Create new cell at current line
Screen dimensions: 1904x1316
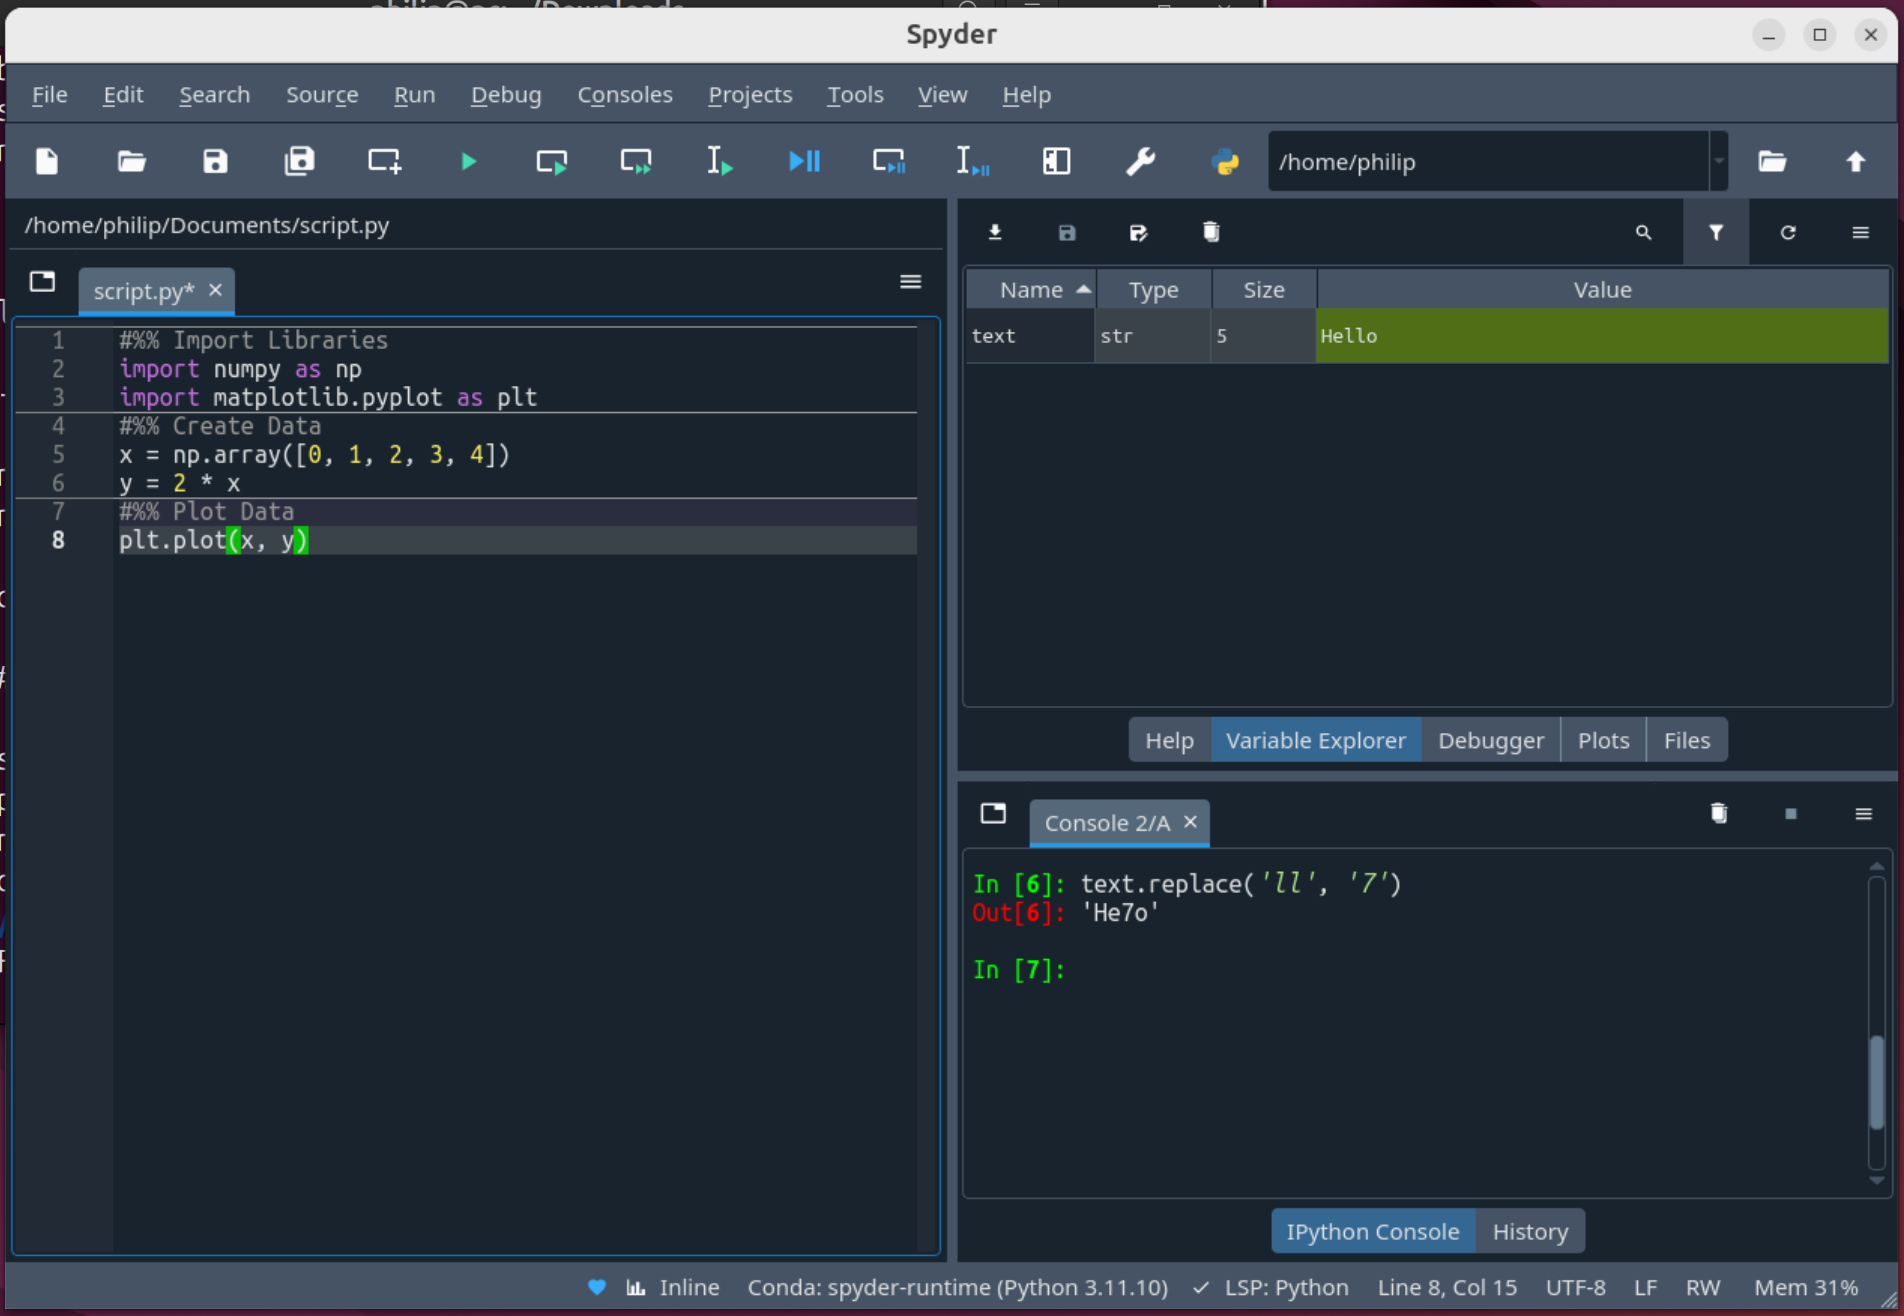pos(384,161)
